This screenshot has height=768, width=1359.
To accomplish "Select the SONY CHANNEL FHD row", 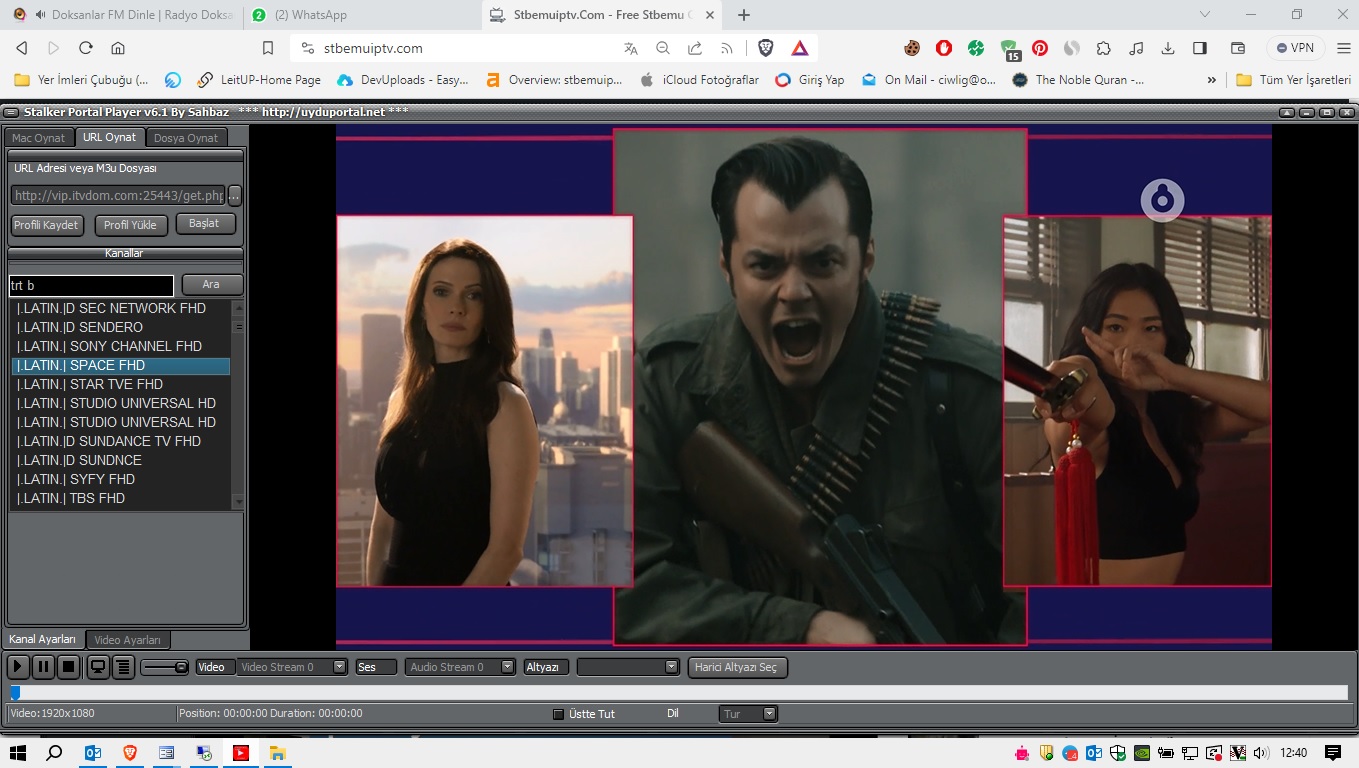I will [x=121, y=346].
